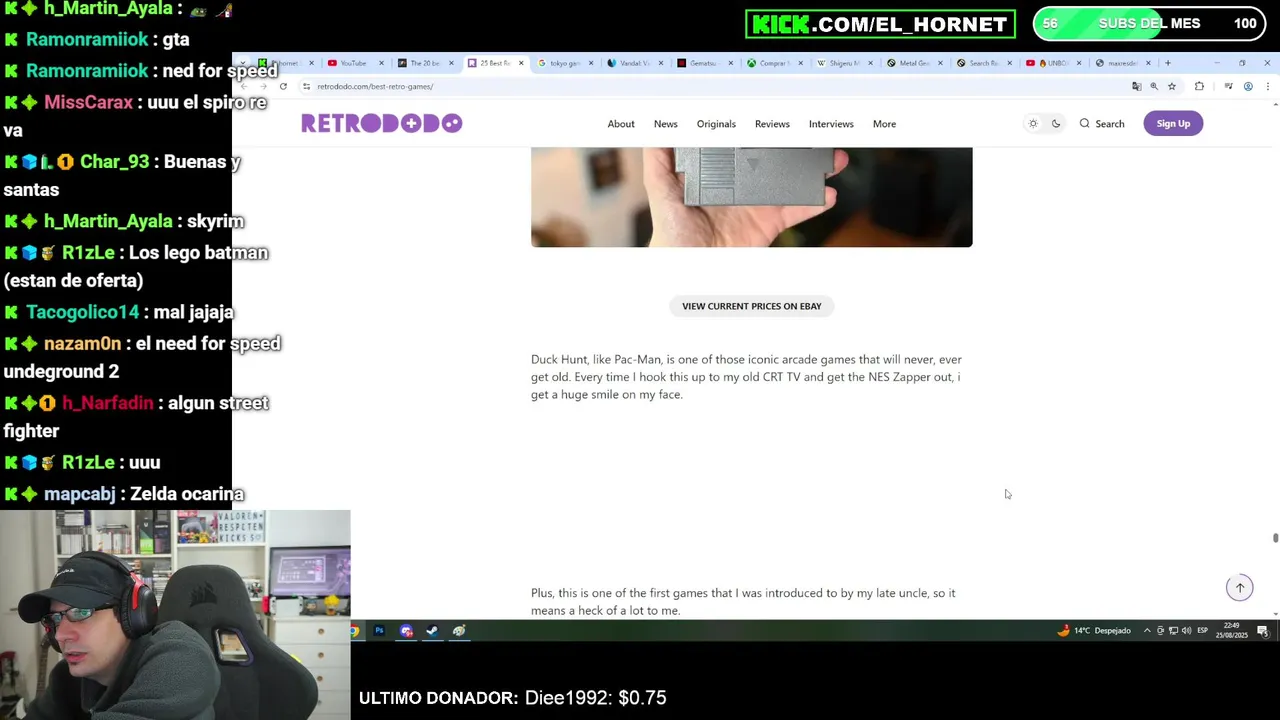1280x720 pixels.
Task: Open the media control icon in the toolbar
Action: (1228, 87)
